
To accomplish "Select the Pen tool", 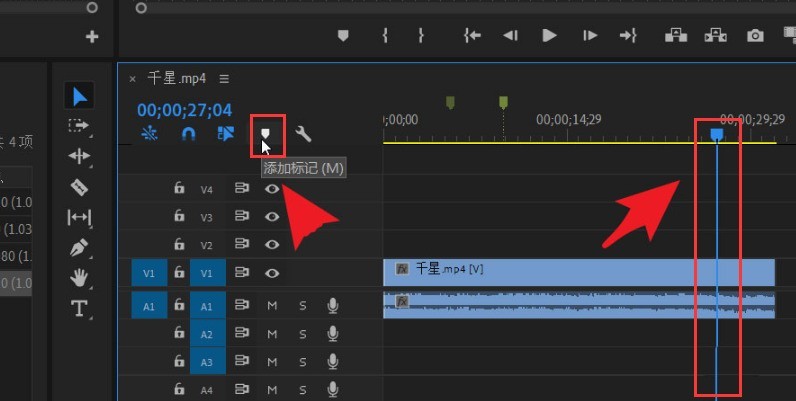I will click(x=79, y=248).
